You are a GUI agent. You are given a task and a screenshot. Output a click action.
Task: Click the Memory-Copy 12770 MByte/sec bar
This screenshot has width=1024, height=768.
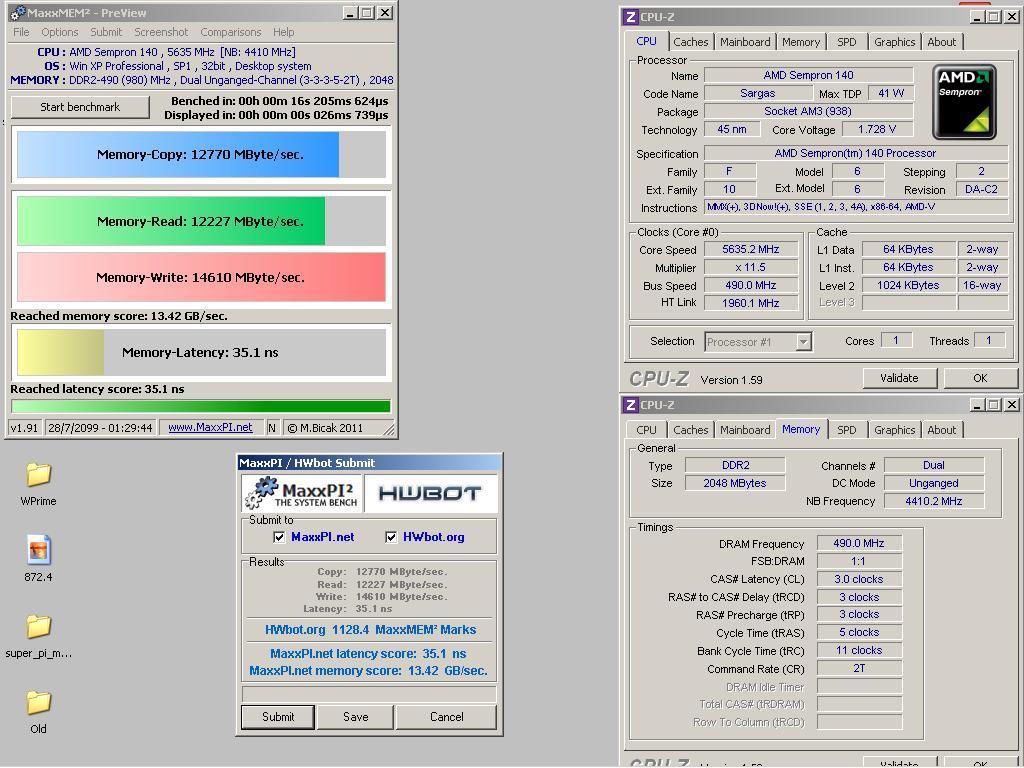[x=201, y=155]
